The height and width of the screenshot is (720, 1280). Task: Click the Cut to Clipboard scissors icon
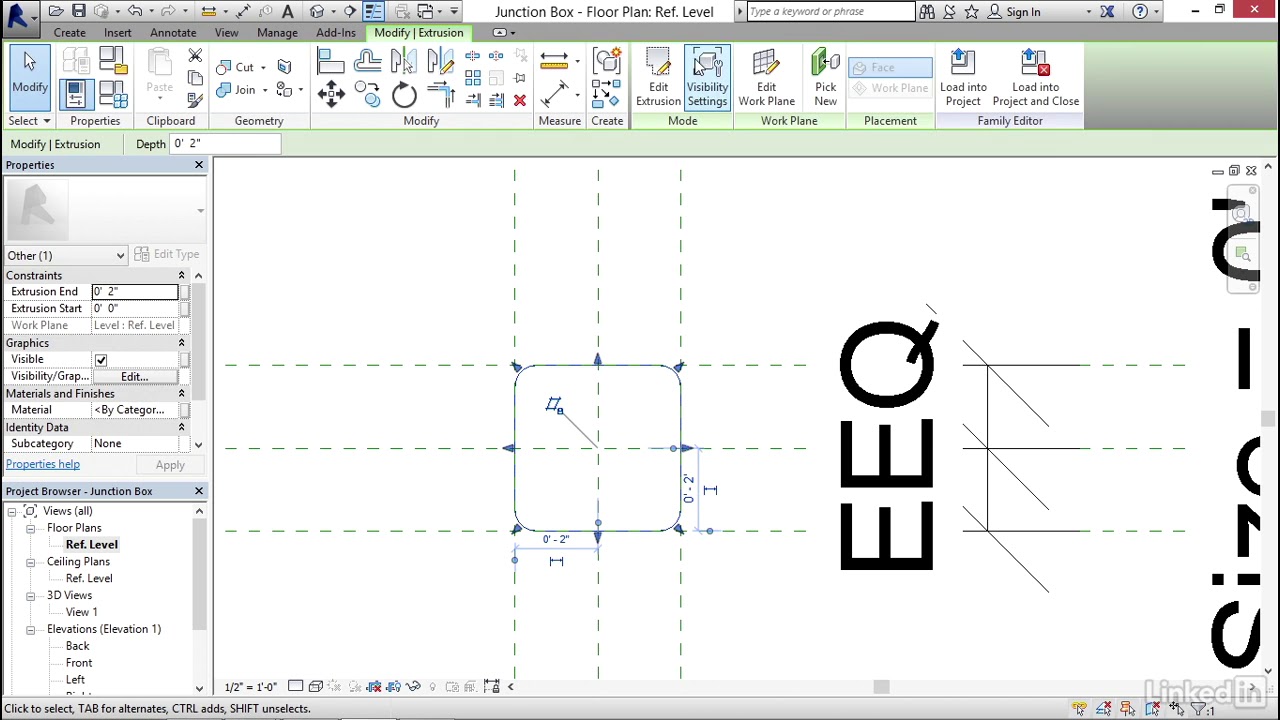coord(195,57)
